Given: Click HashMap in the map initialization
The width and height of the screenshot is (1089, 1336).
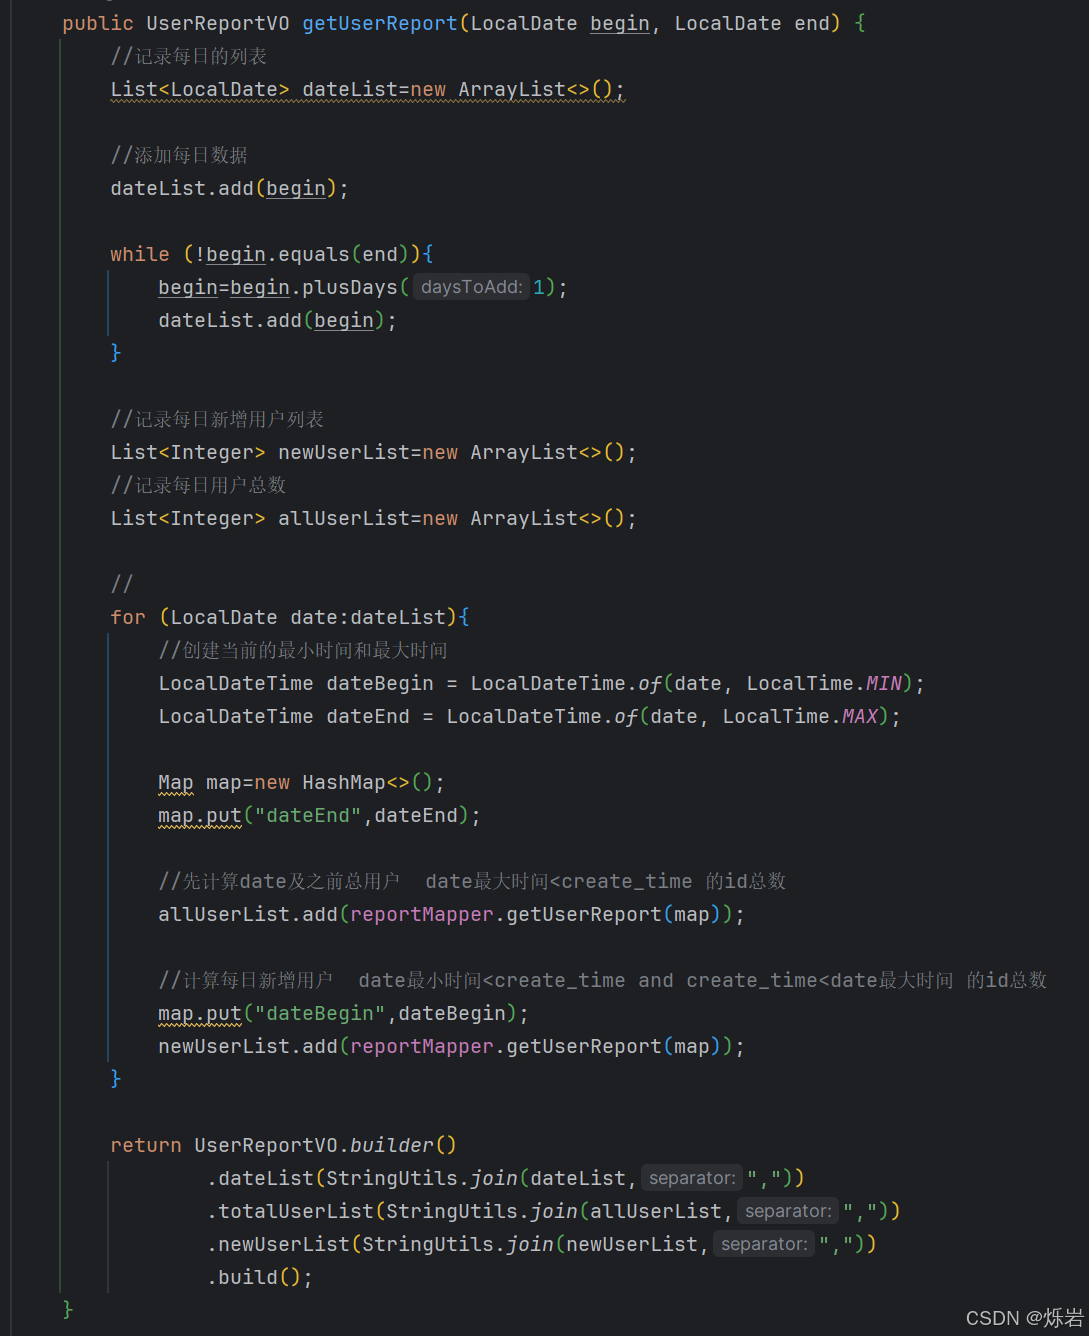Looking at the screenshot, I should 344,782.
